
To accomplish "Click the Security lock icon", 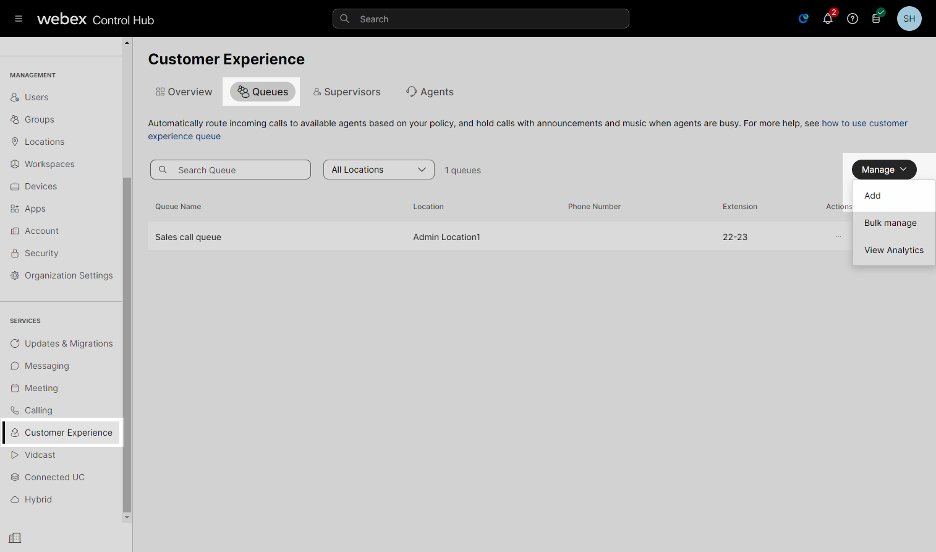I will pos(15,253).
